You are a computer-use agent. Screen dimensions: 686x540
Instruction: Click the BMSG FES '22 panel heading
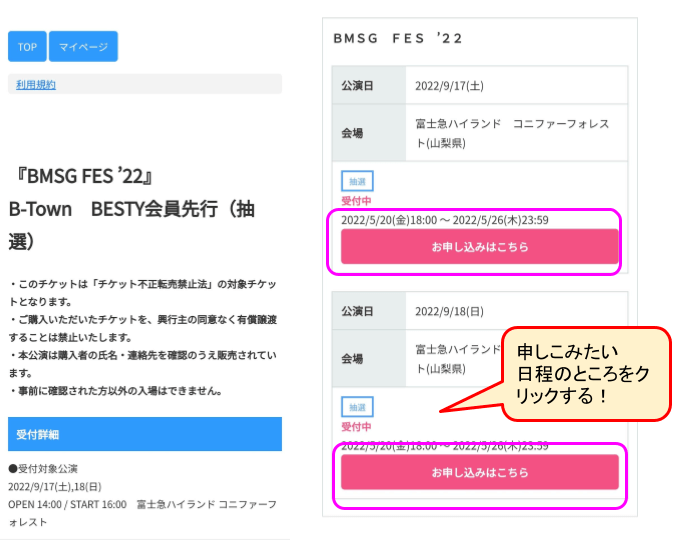coord(397,39)
